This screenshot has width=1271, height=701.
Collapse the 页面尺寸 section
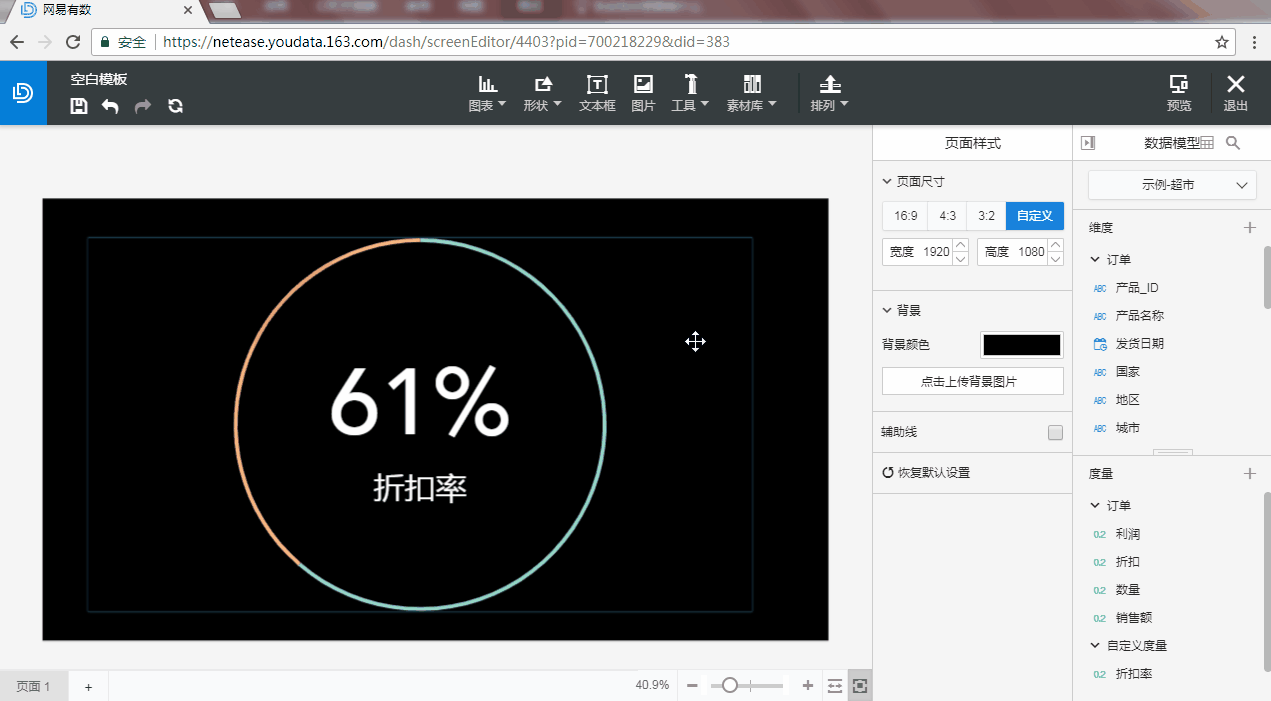tap(887, 182)
